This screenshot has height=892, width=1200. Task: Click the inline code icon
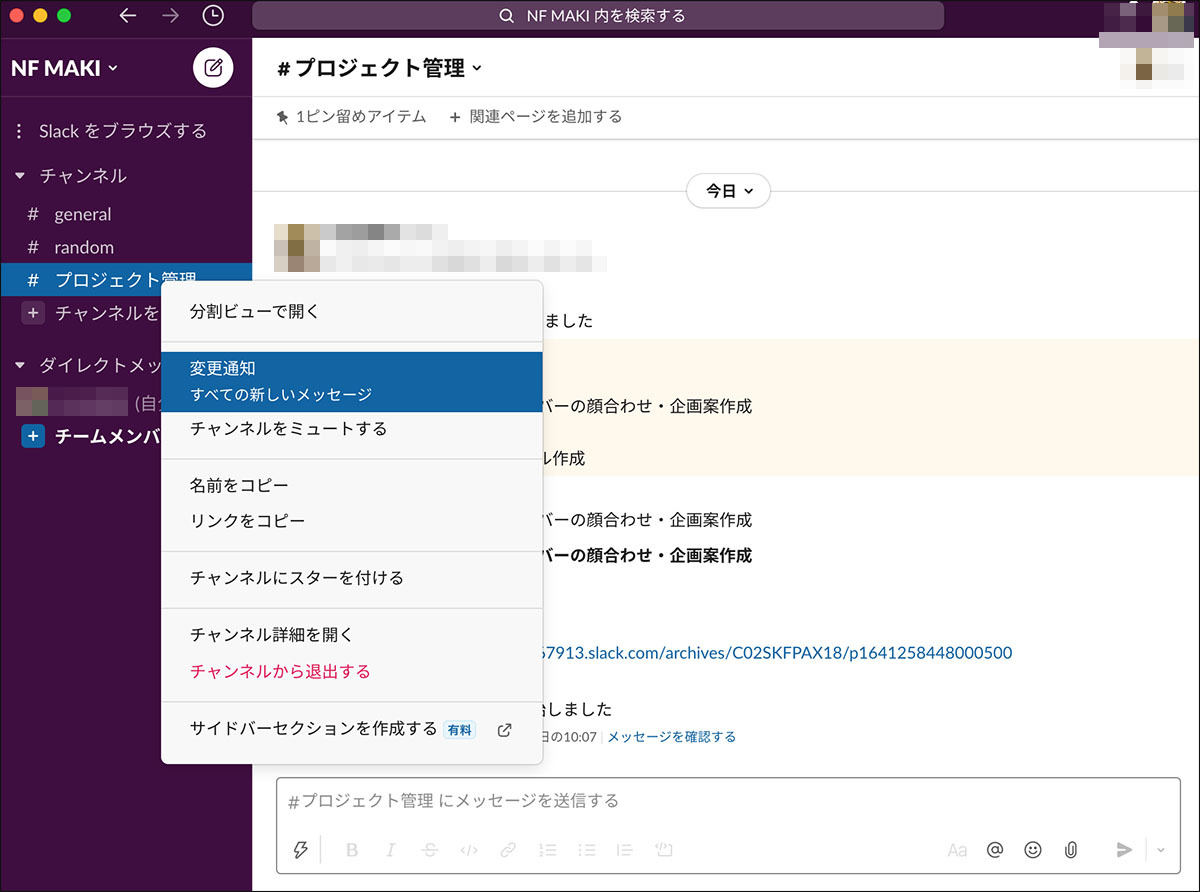click(469, 850)
